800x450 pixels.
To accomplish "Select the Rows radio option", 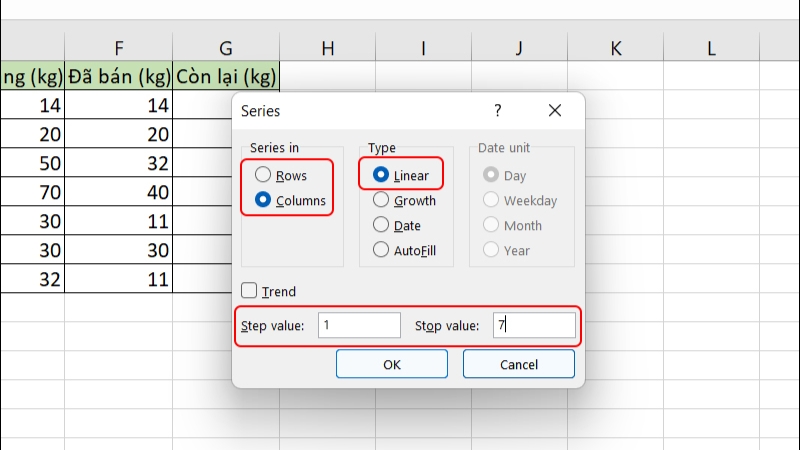I will point(263,175).
